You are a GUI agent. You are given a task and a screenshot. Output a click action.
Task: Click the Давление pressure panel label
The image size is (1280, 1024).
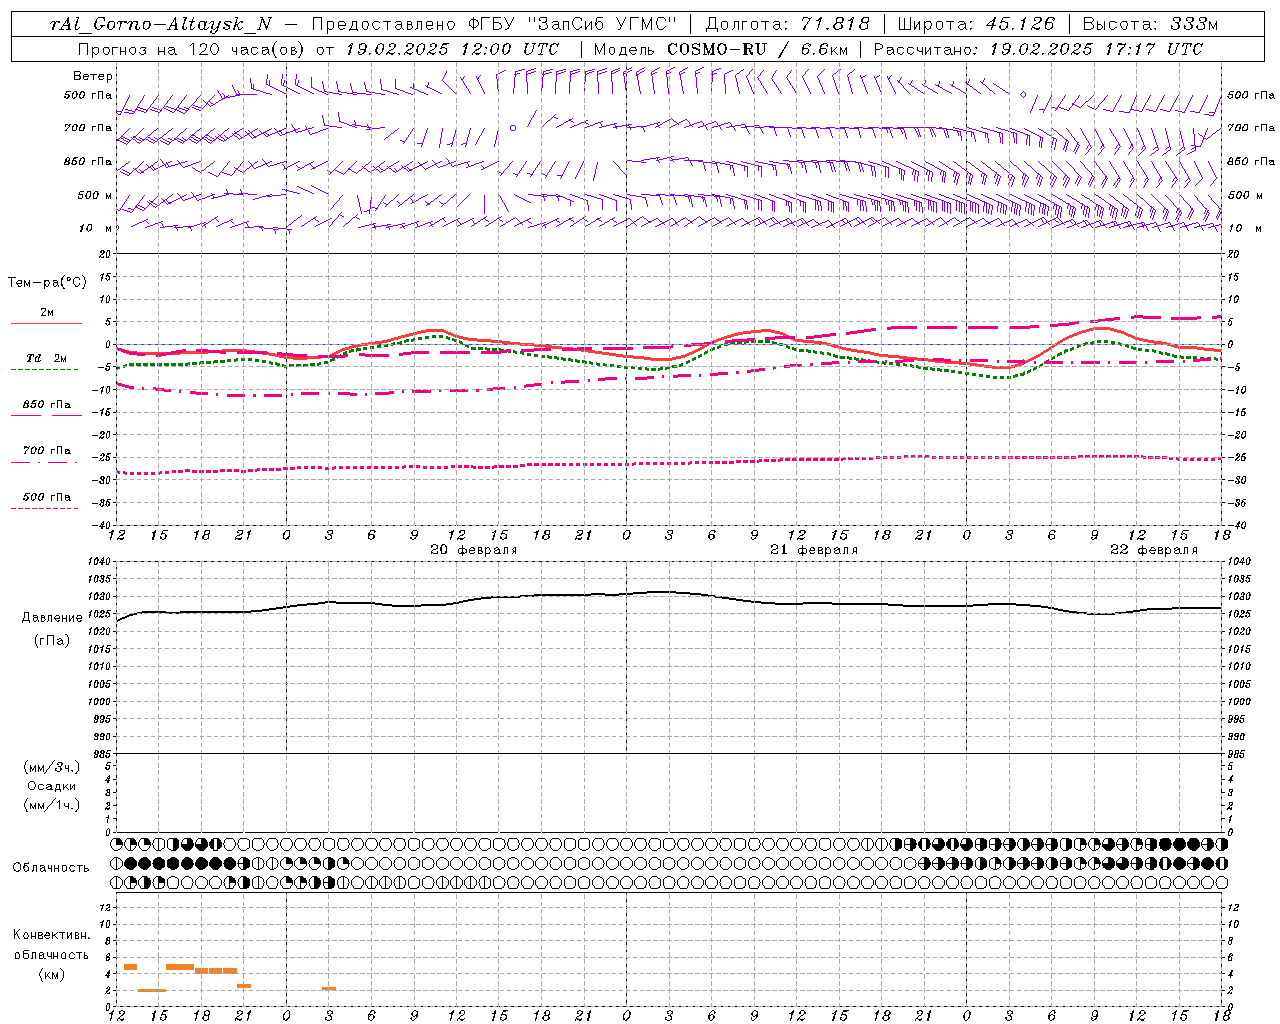click(x=52, y=618)
